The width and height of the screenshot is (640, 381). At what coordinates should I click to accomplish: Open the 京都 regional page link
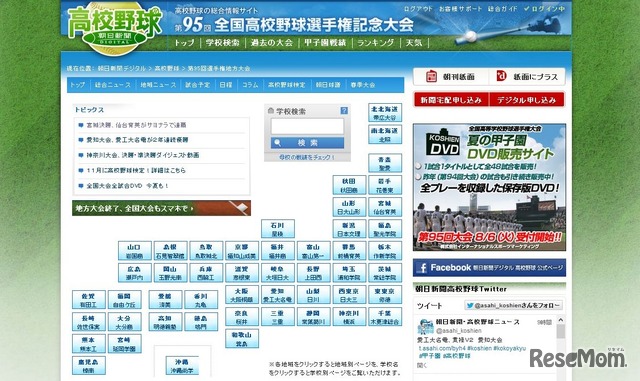[242, 247]
